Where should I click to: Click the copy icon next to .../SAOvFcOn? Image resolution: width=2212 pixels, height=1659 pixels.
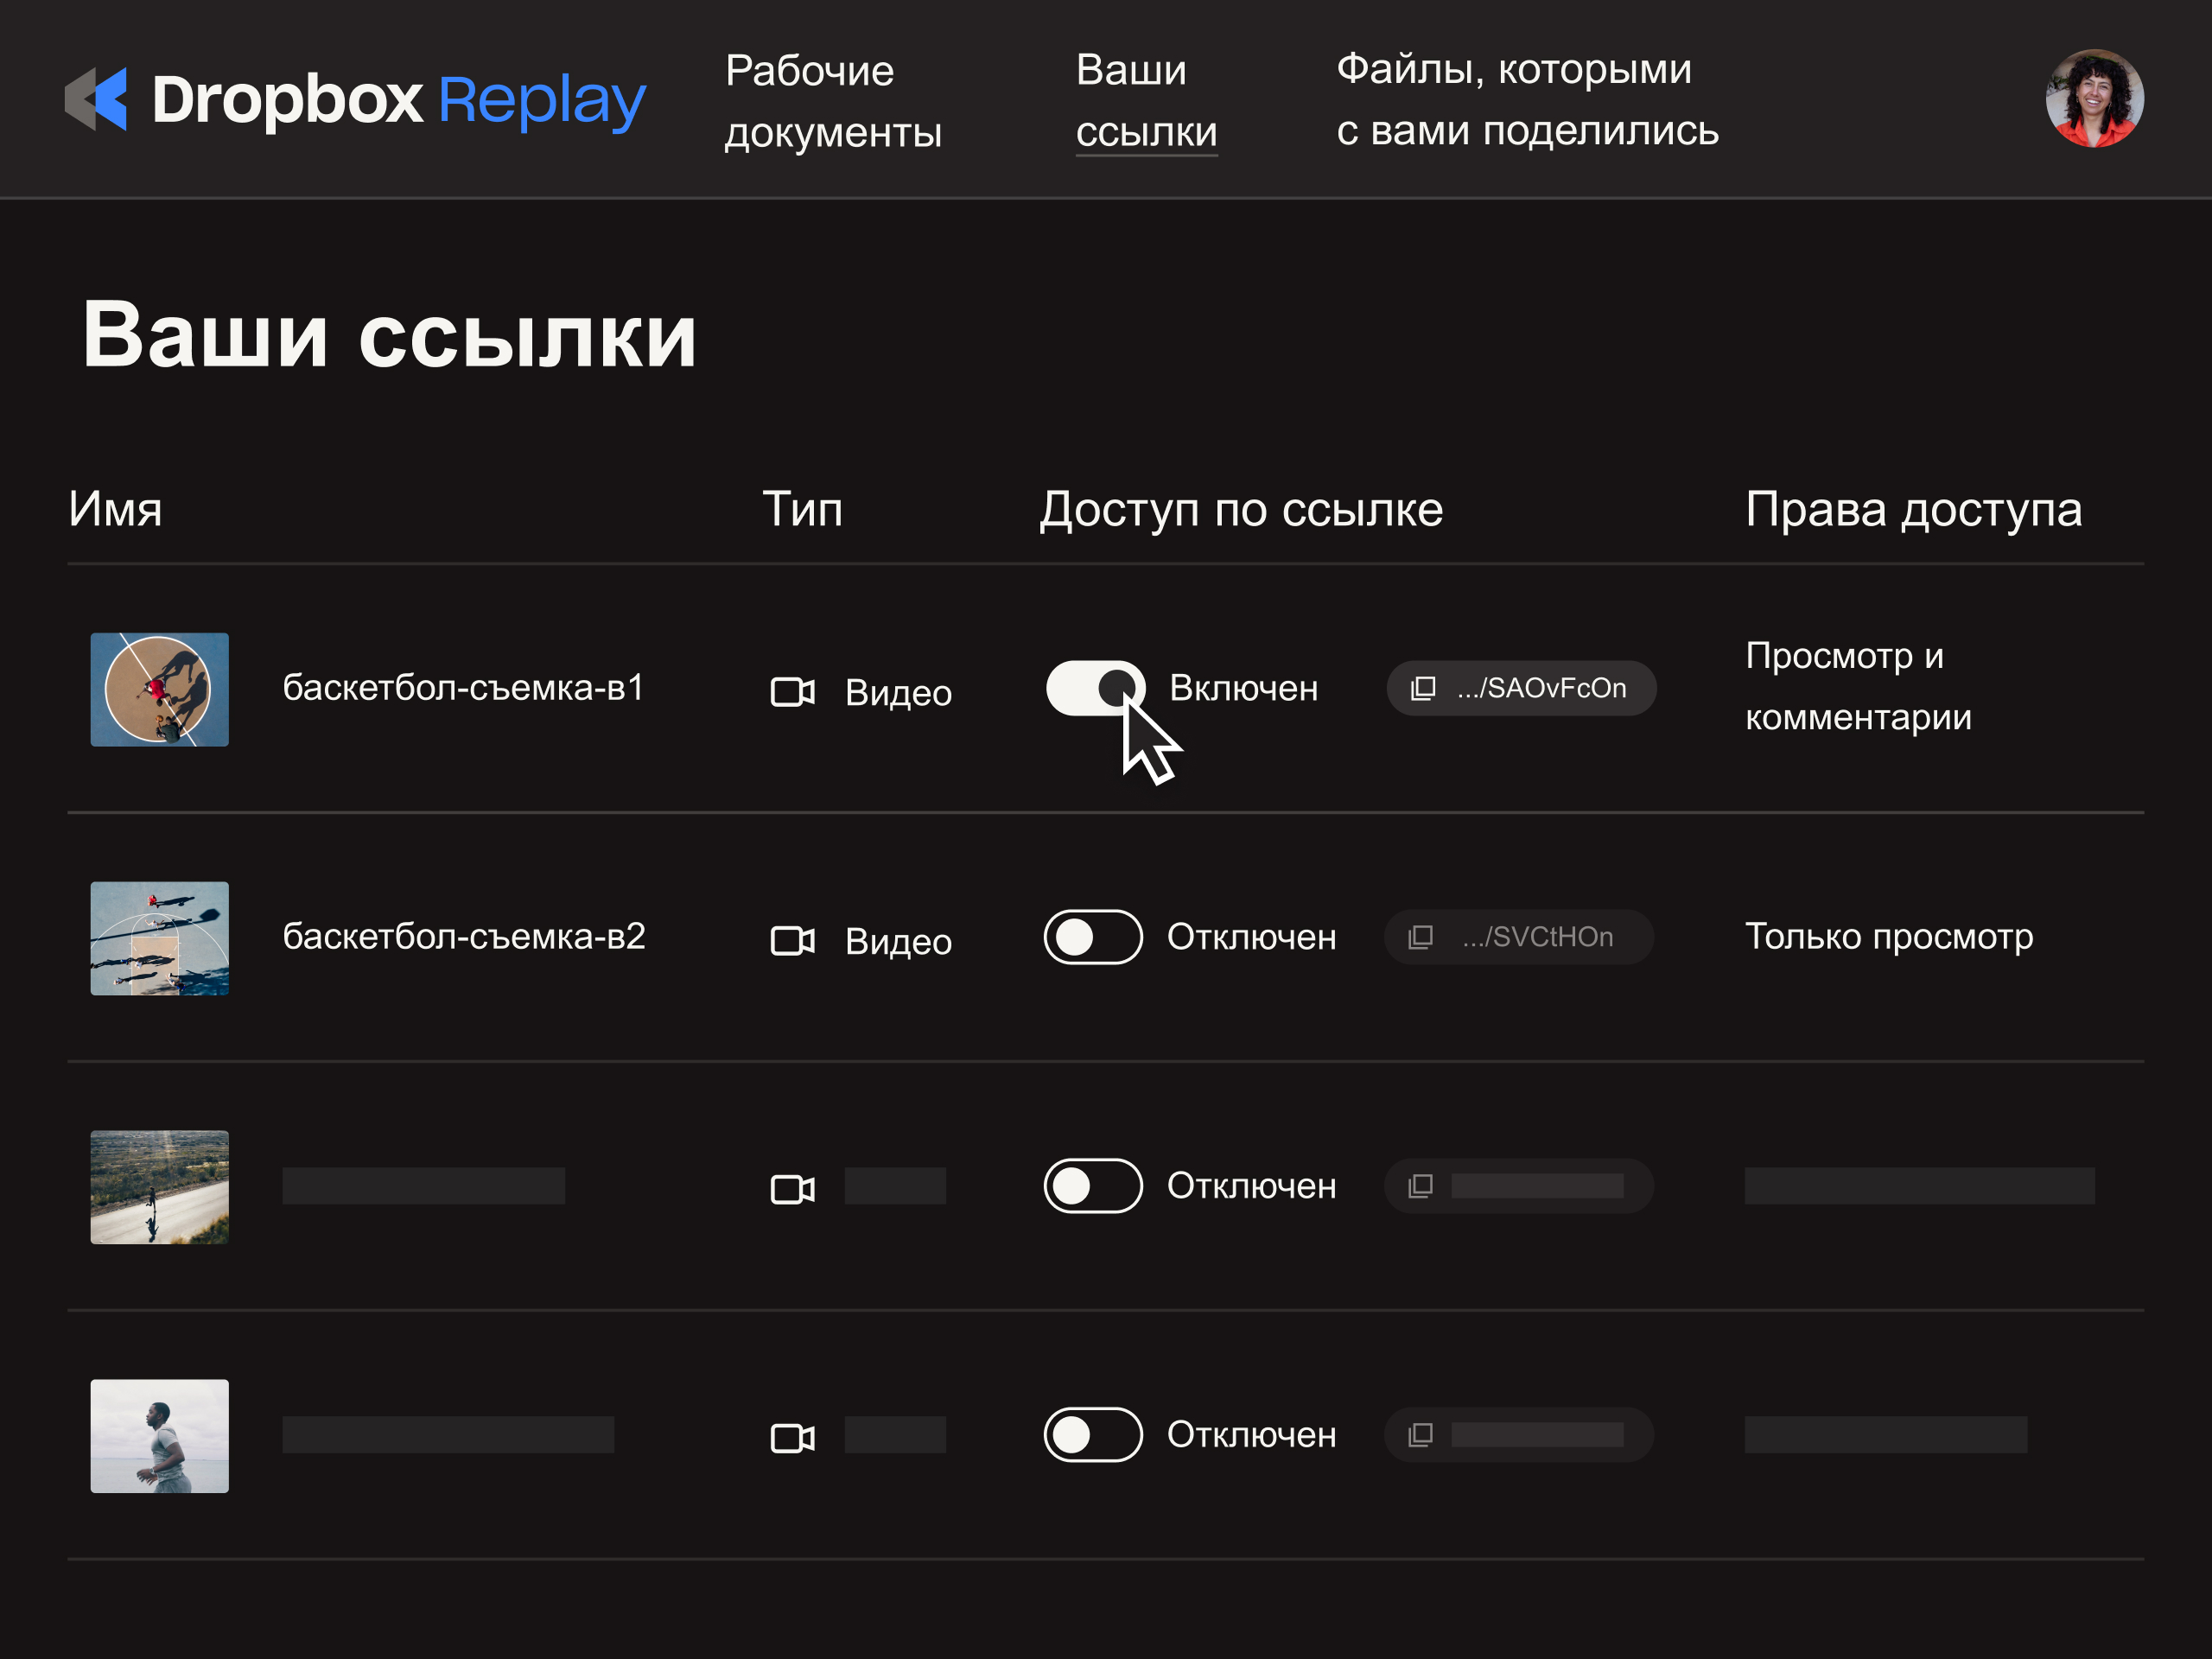1422,688
